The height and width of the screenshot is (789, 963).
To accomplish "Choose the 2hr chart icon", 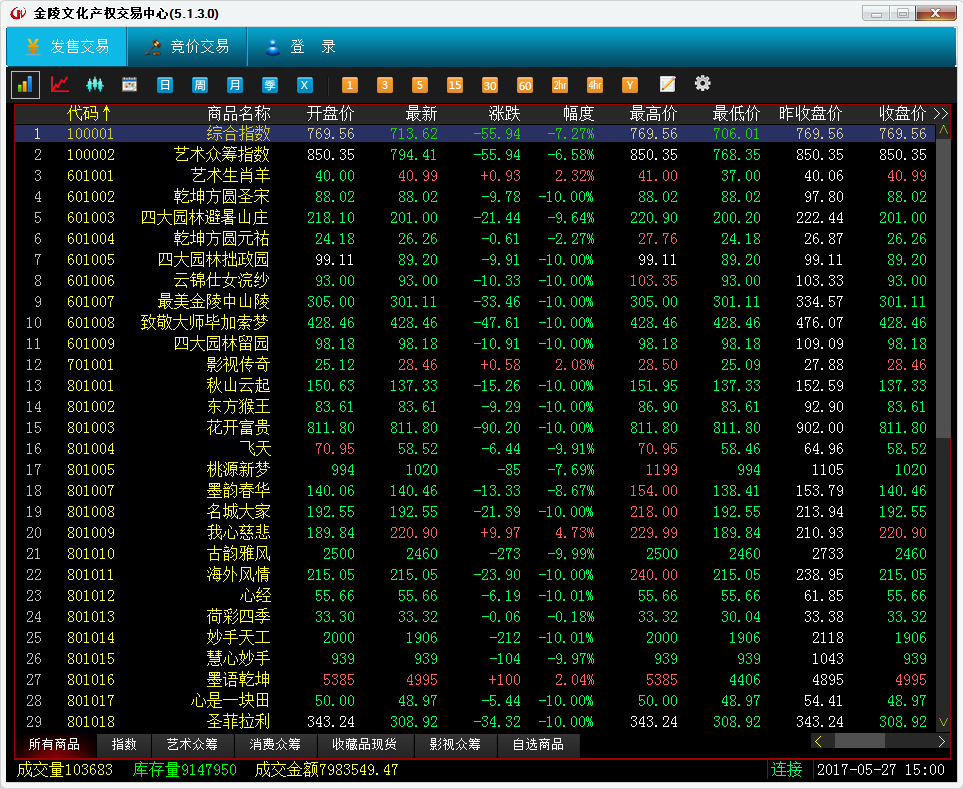I will point(559,85).
